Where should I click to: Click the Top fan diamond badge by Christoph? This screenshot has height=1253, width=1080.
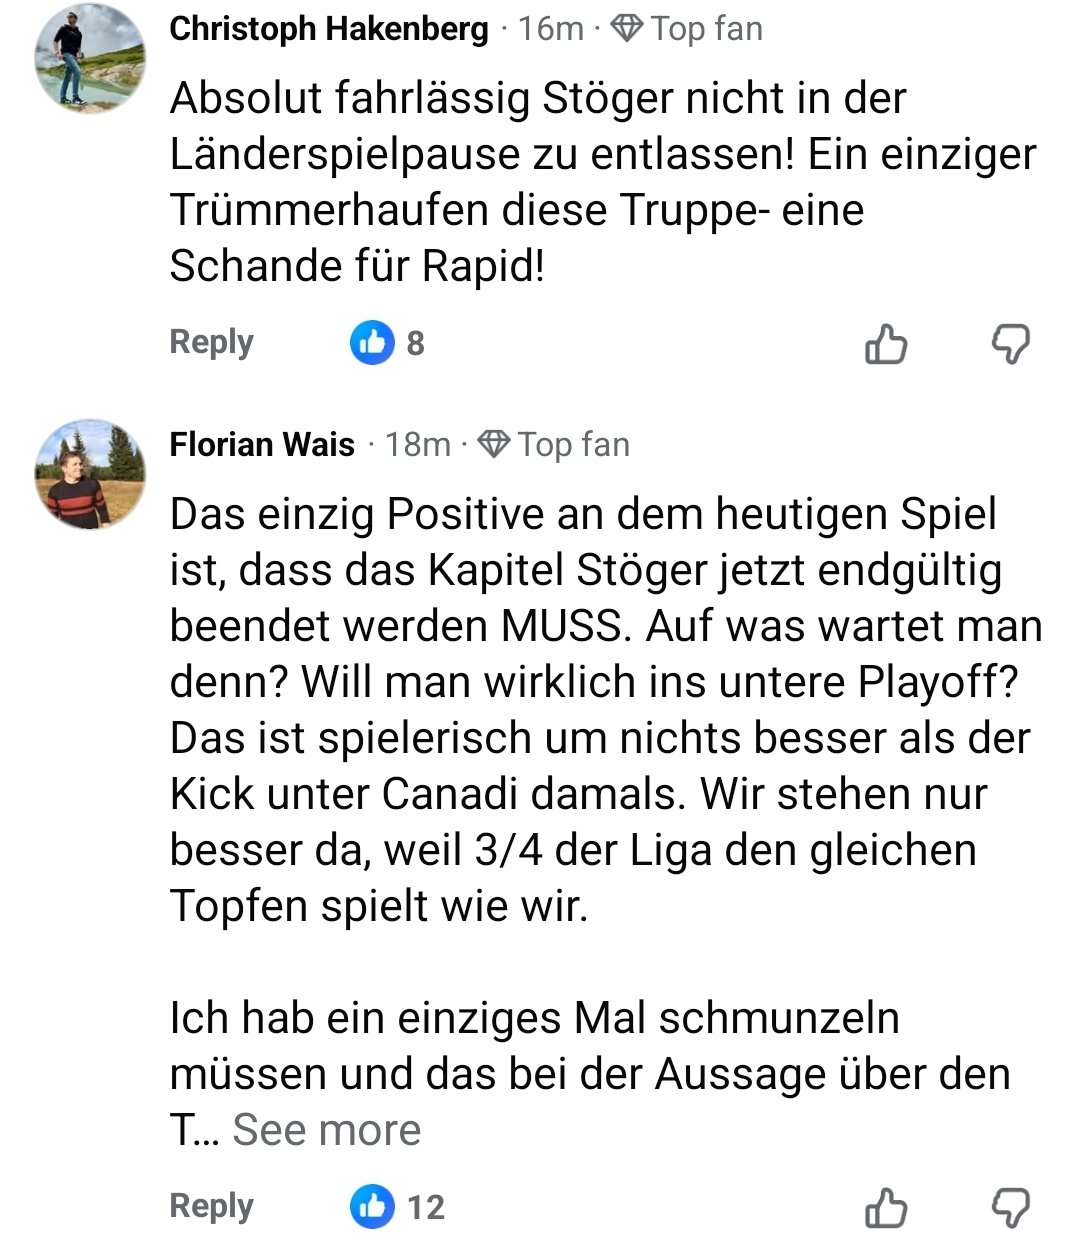pyautogui.click(x=627, y=29)
